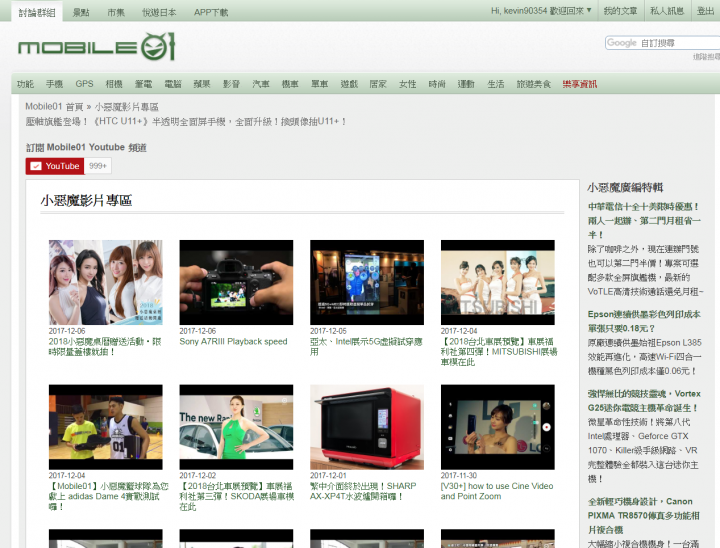720x548 pixels.
Task: Open the 單車 category menu
Action: point(320,84)
